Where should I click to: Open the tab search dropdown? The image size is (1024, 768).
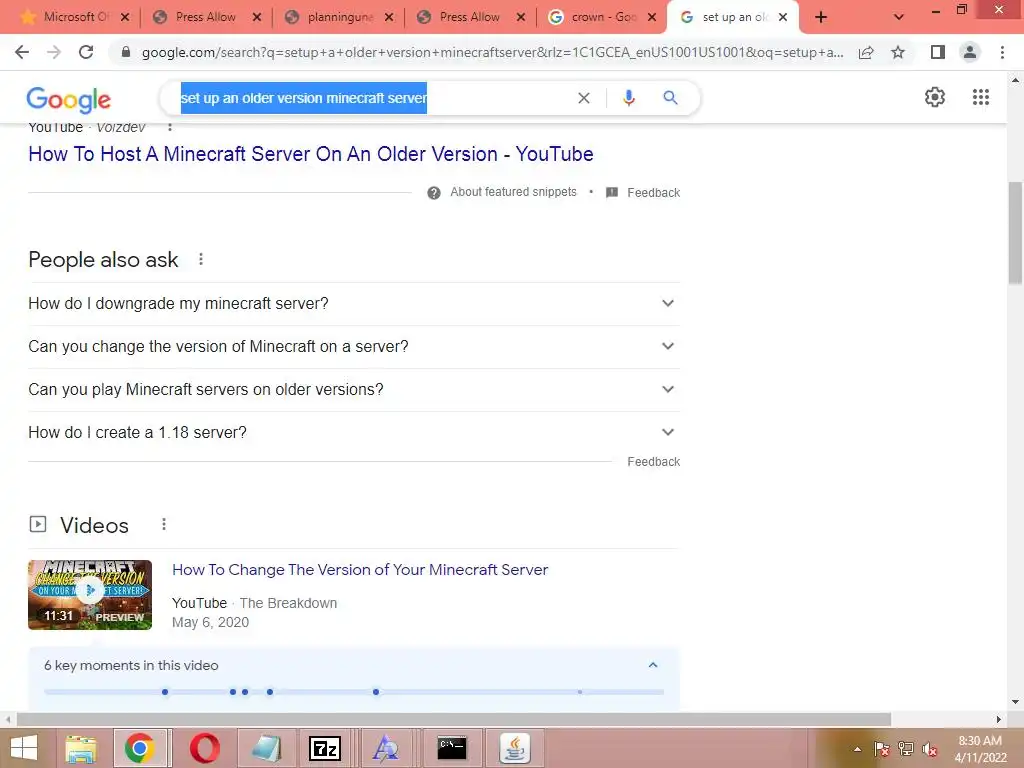pos(899,18)
